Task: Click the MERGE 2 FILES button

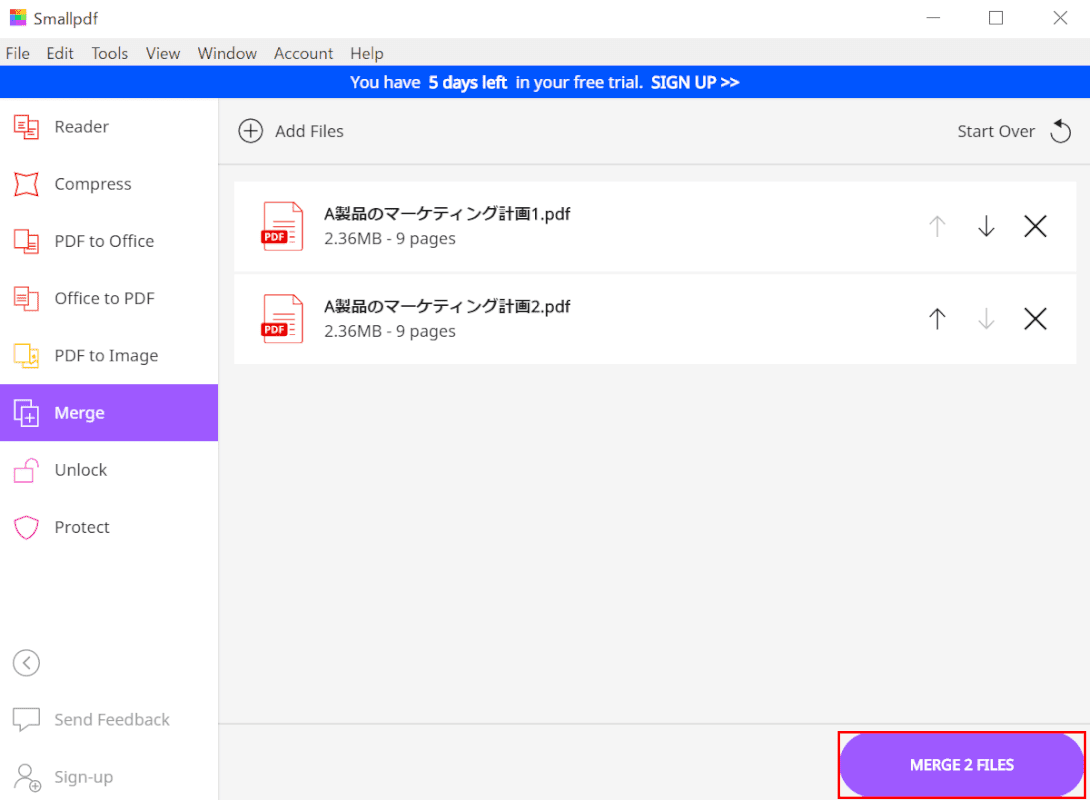Action: [961, 765]
